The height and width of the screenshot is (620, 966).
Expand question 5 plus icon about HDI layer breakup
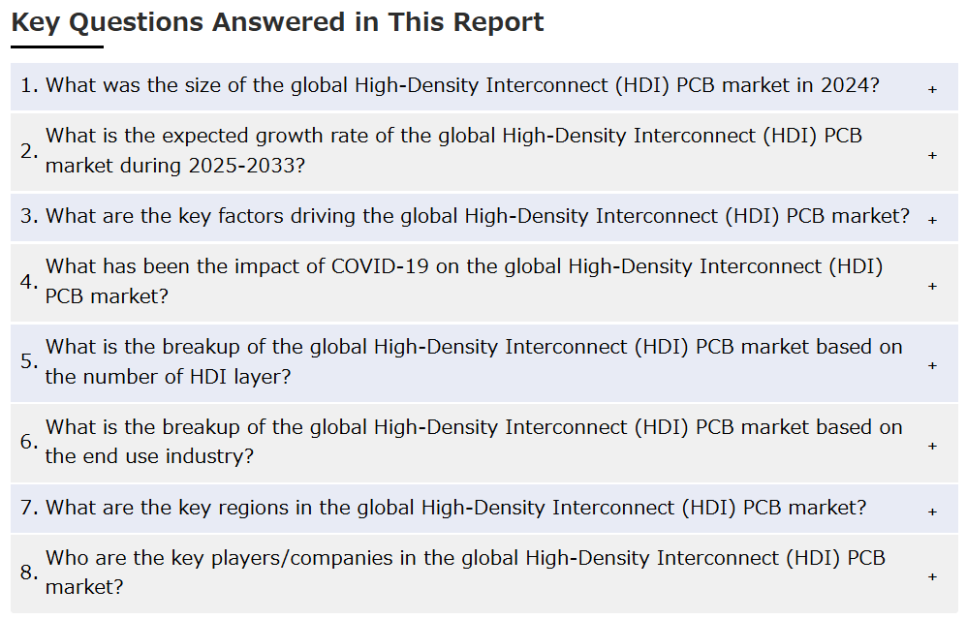(x=932, y=365)
